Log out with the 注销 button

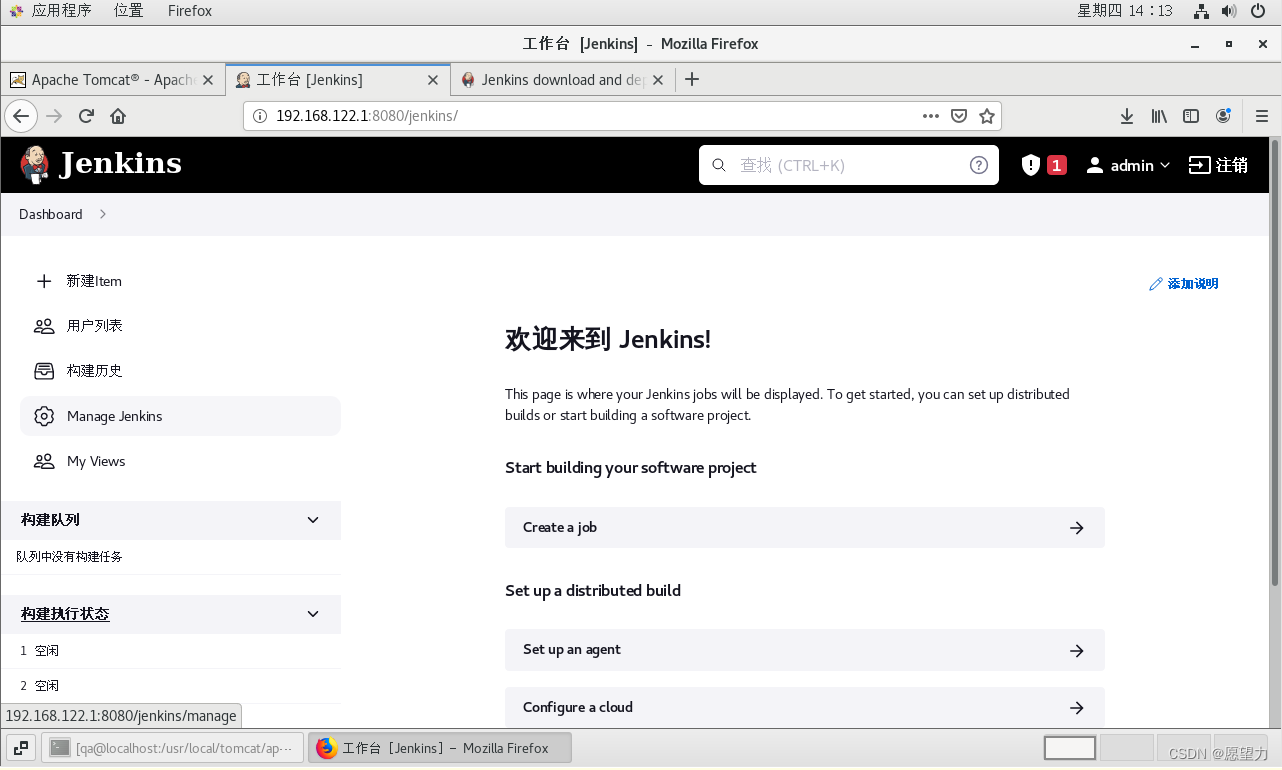tap(1218, 165)
